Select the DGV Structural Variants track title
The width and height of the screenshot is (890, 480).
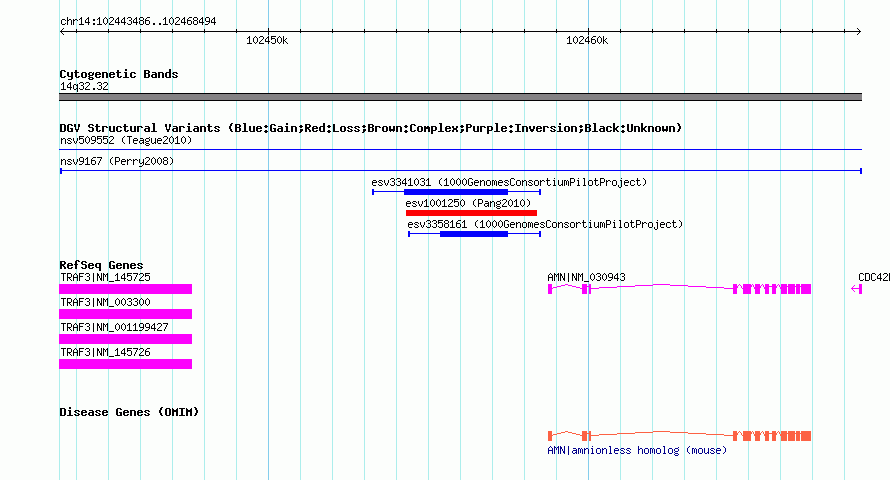click(x=371, y=128)
